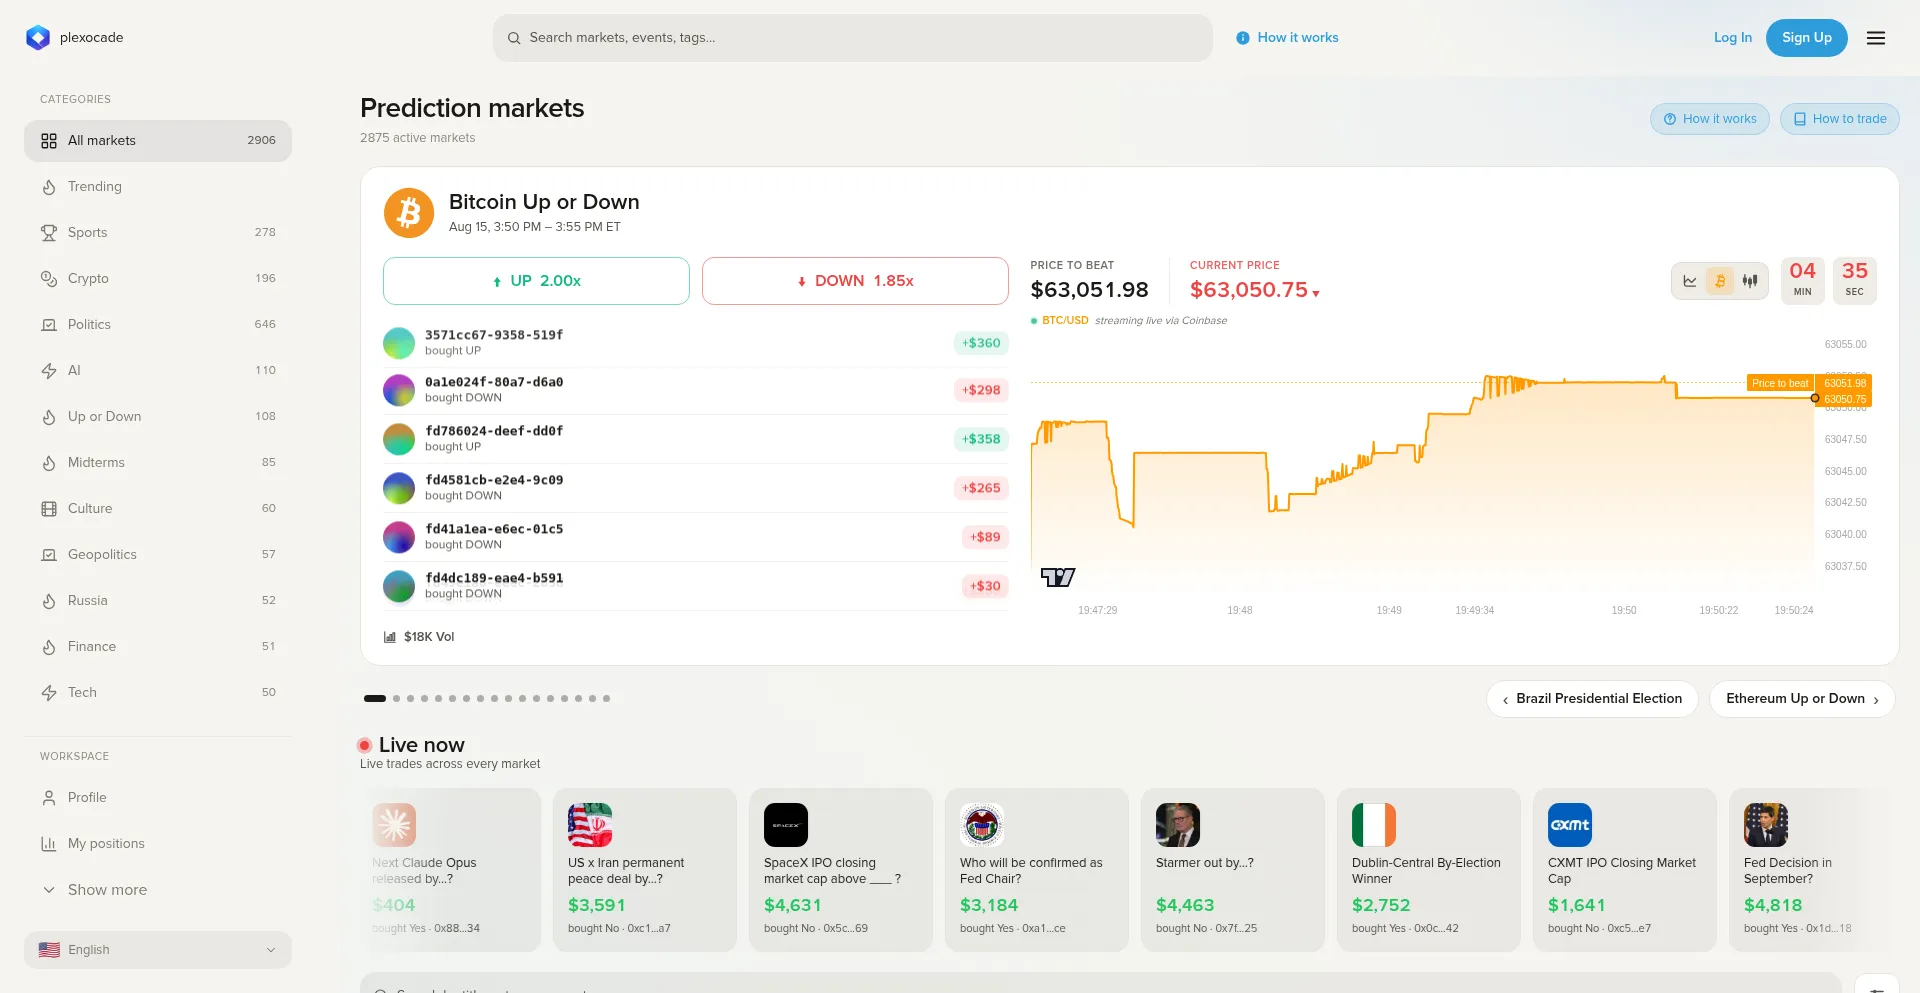Click the Bitcoin coin icon
Viewport: 1920px width, 993px height.
(409, 213)
